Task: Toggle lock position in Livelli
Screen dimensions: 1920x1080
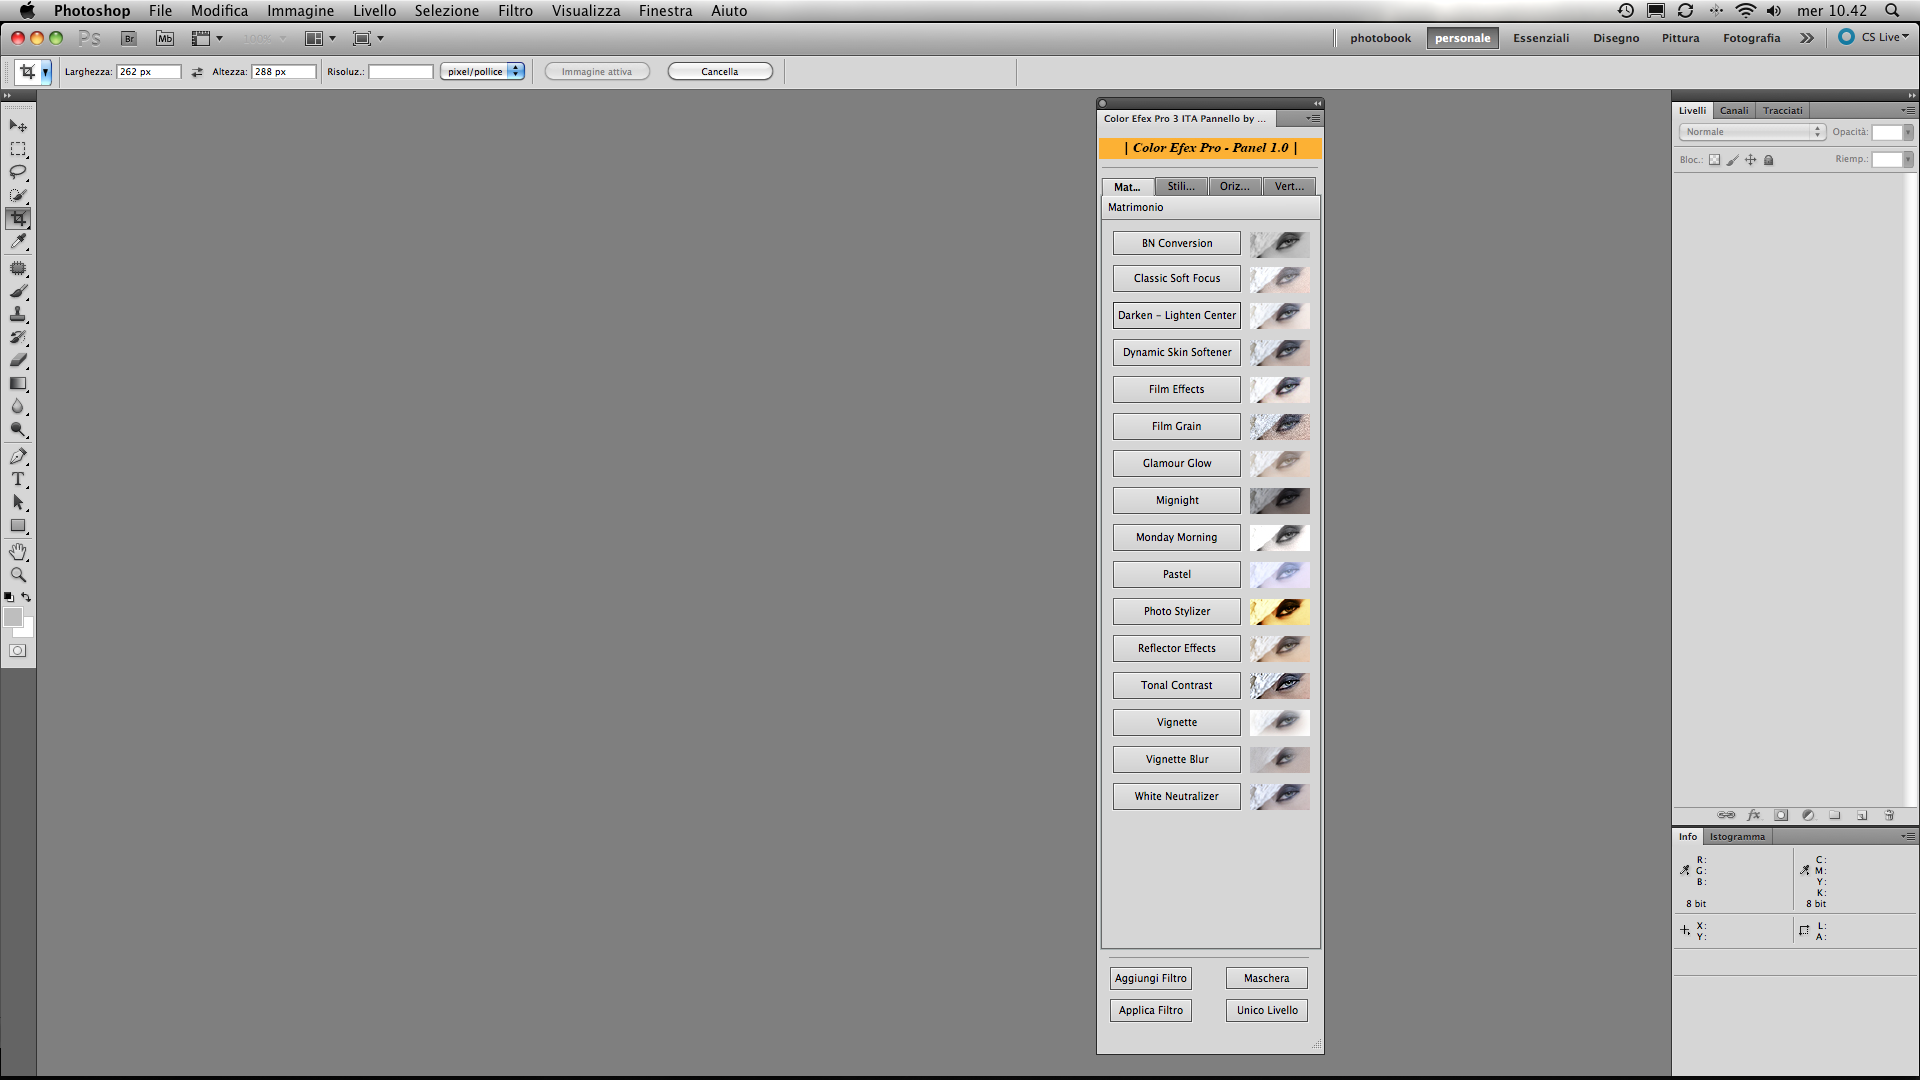Action: coord(1751,160)
